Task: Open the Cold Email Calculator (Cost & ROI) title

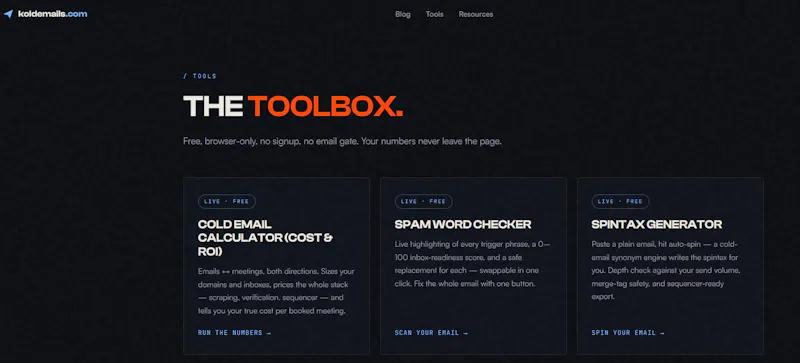Action: click(265, 238)
